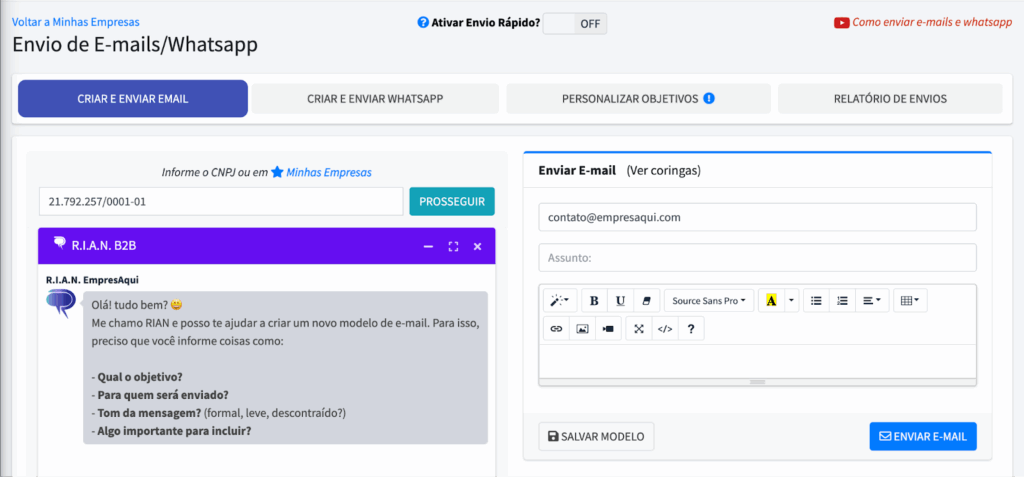Insert an unordered bullet list
The height and width of the screenshot is (477, 1024).
click(x=816, y=300)
